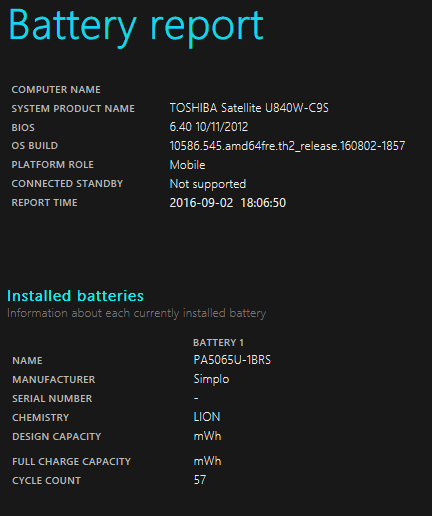Select the battery name PA5065U-1BRS
This screenshot has width=432, height=516.
point(232,360)
